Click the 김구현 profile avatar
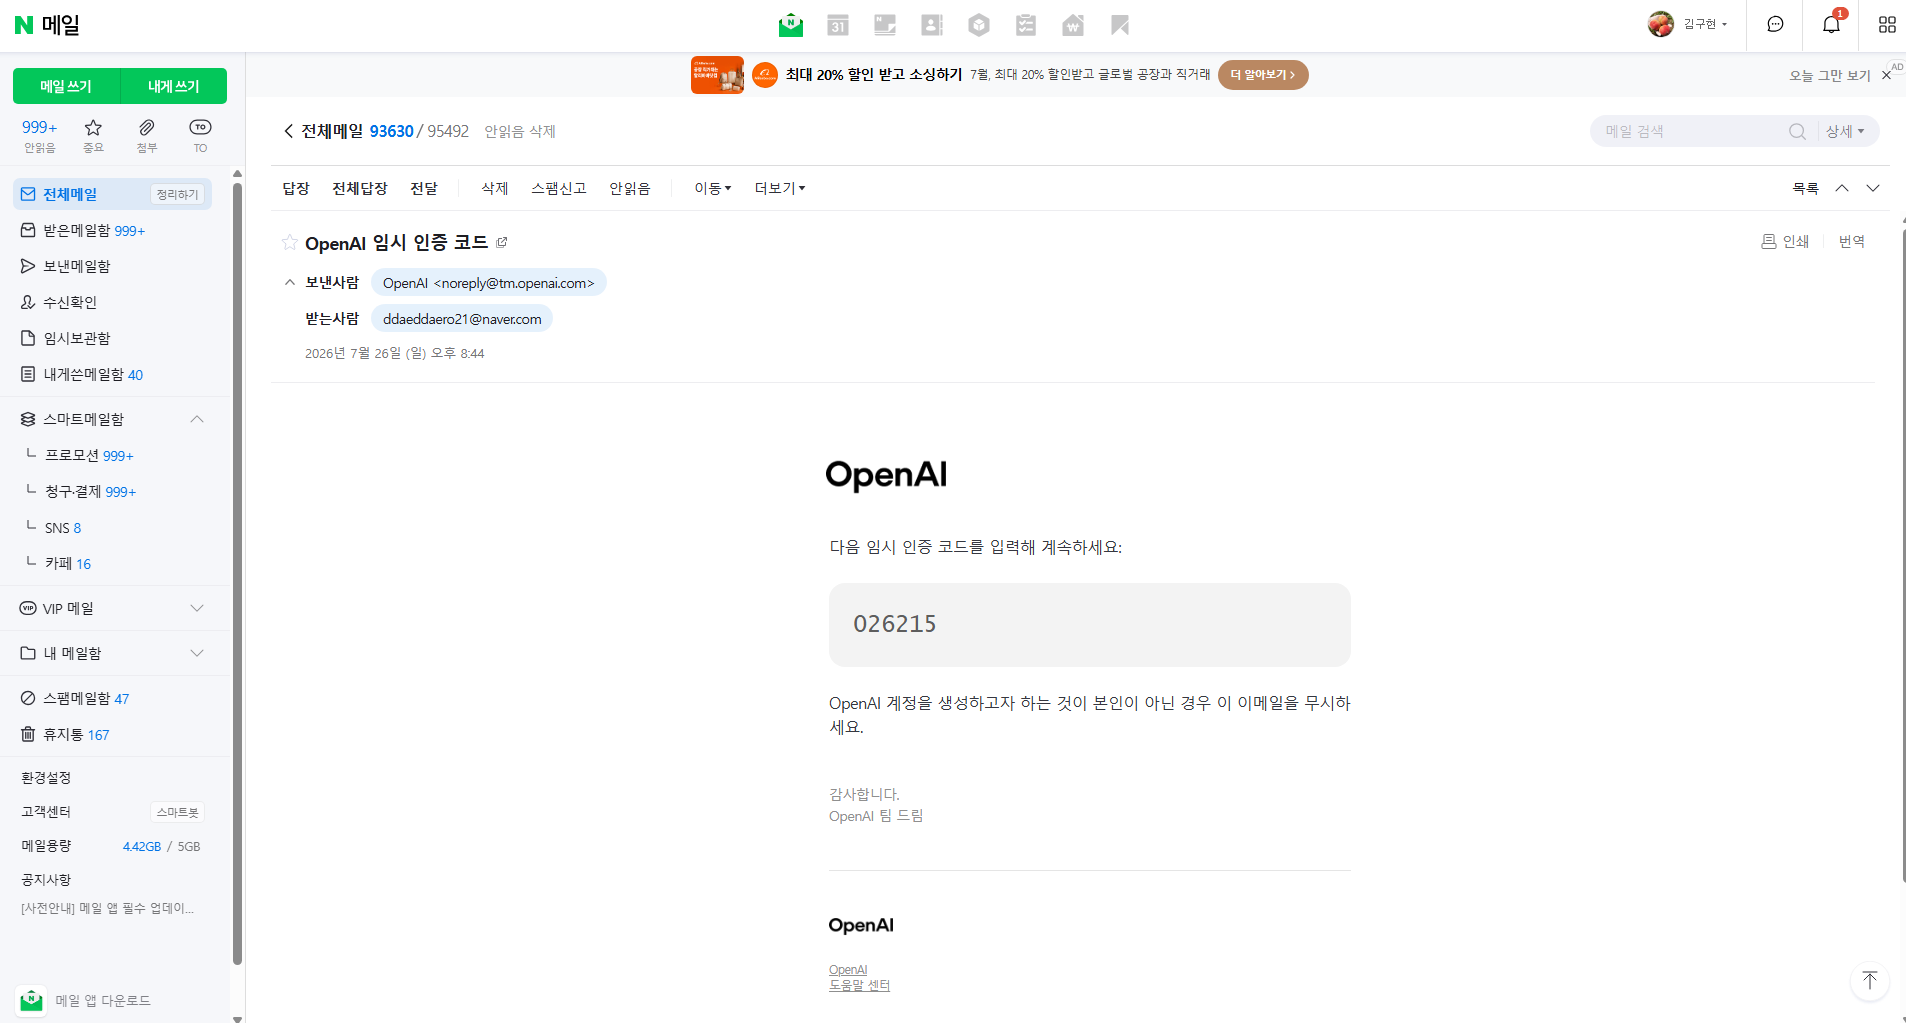1906x1023 pixels. (x=1661, y=24)
